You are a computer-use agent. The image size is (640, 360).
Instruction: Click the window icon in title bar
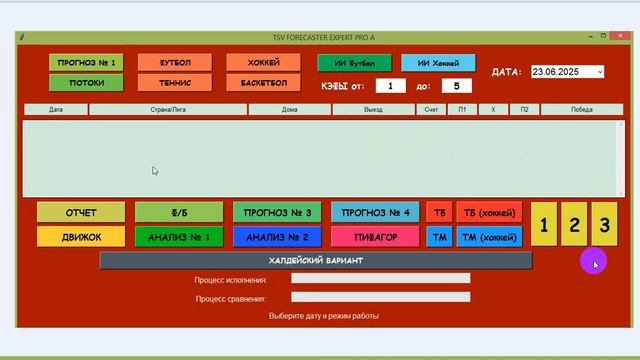tap(22, 37)
